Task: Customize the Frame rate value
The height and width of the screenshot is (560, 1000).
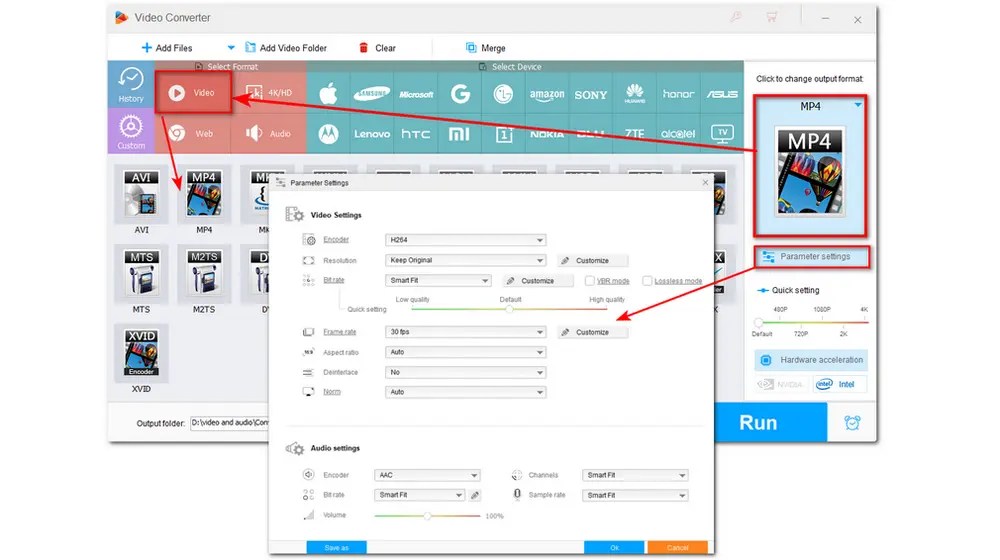Action: [592, 332]
